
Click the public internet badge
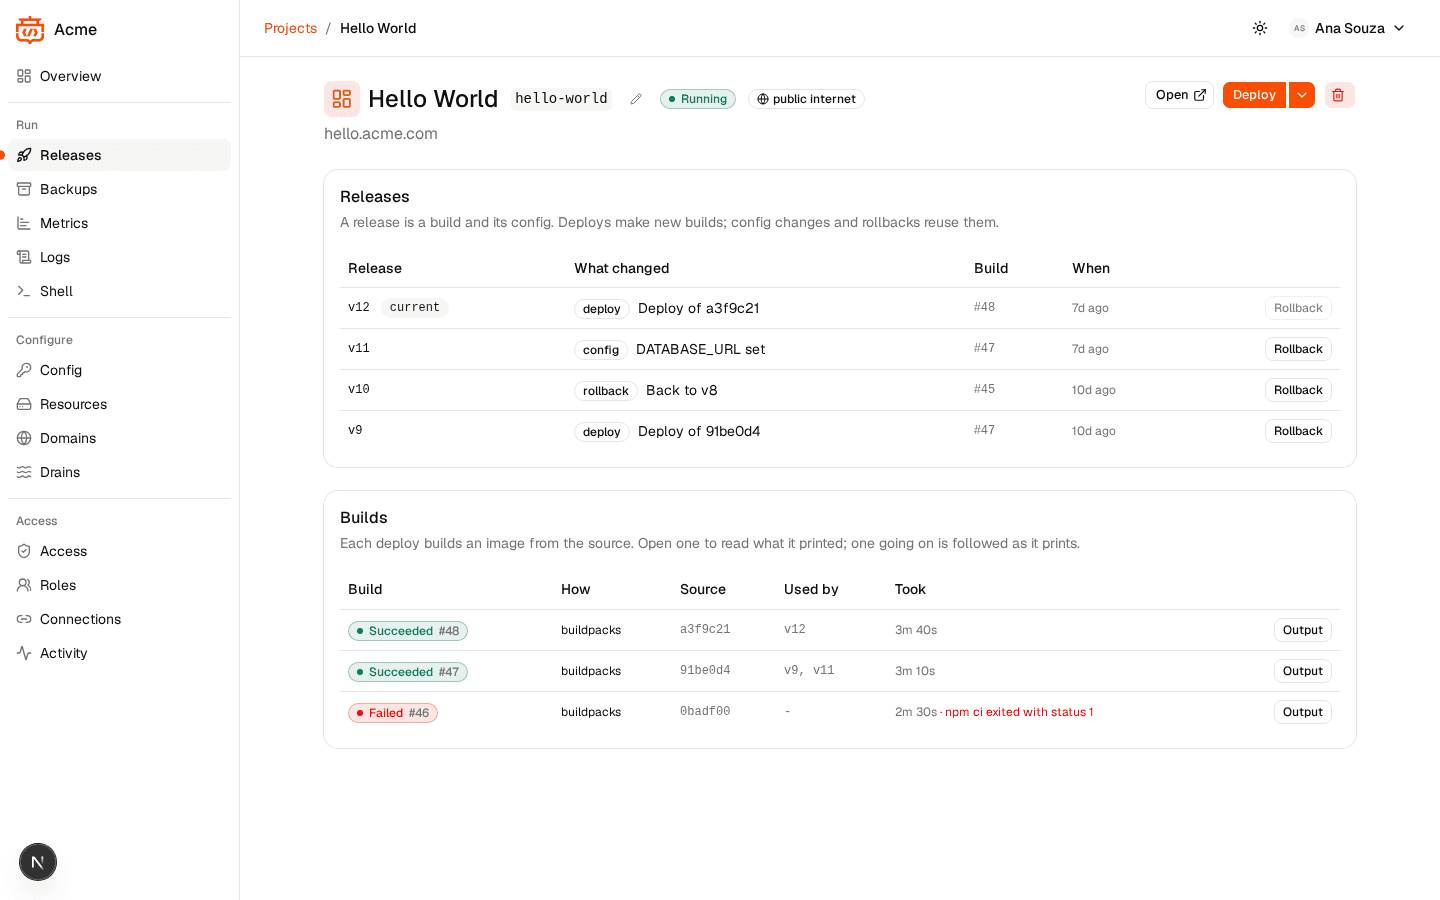point(806,99)
